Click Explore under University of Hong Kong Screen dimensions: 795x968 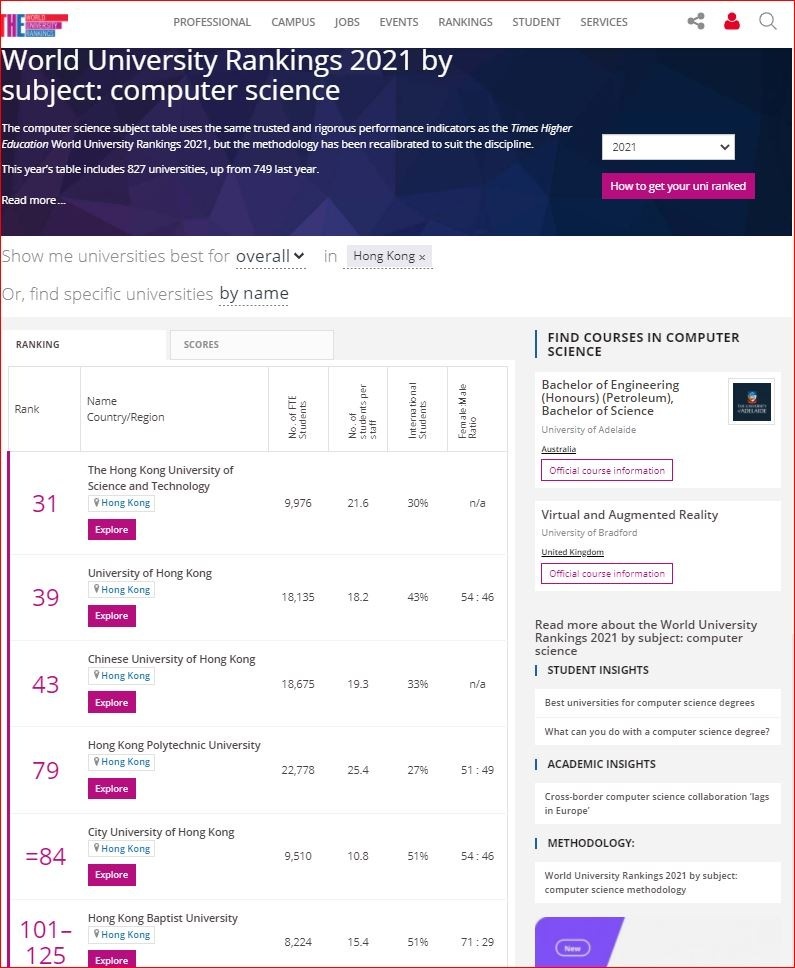[x=111, y=615]
